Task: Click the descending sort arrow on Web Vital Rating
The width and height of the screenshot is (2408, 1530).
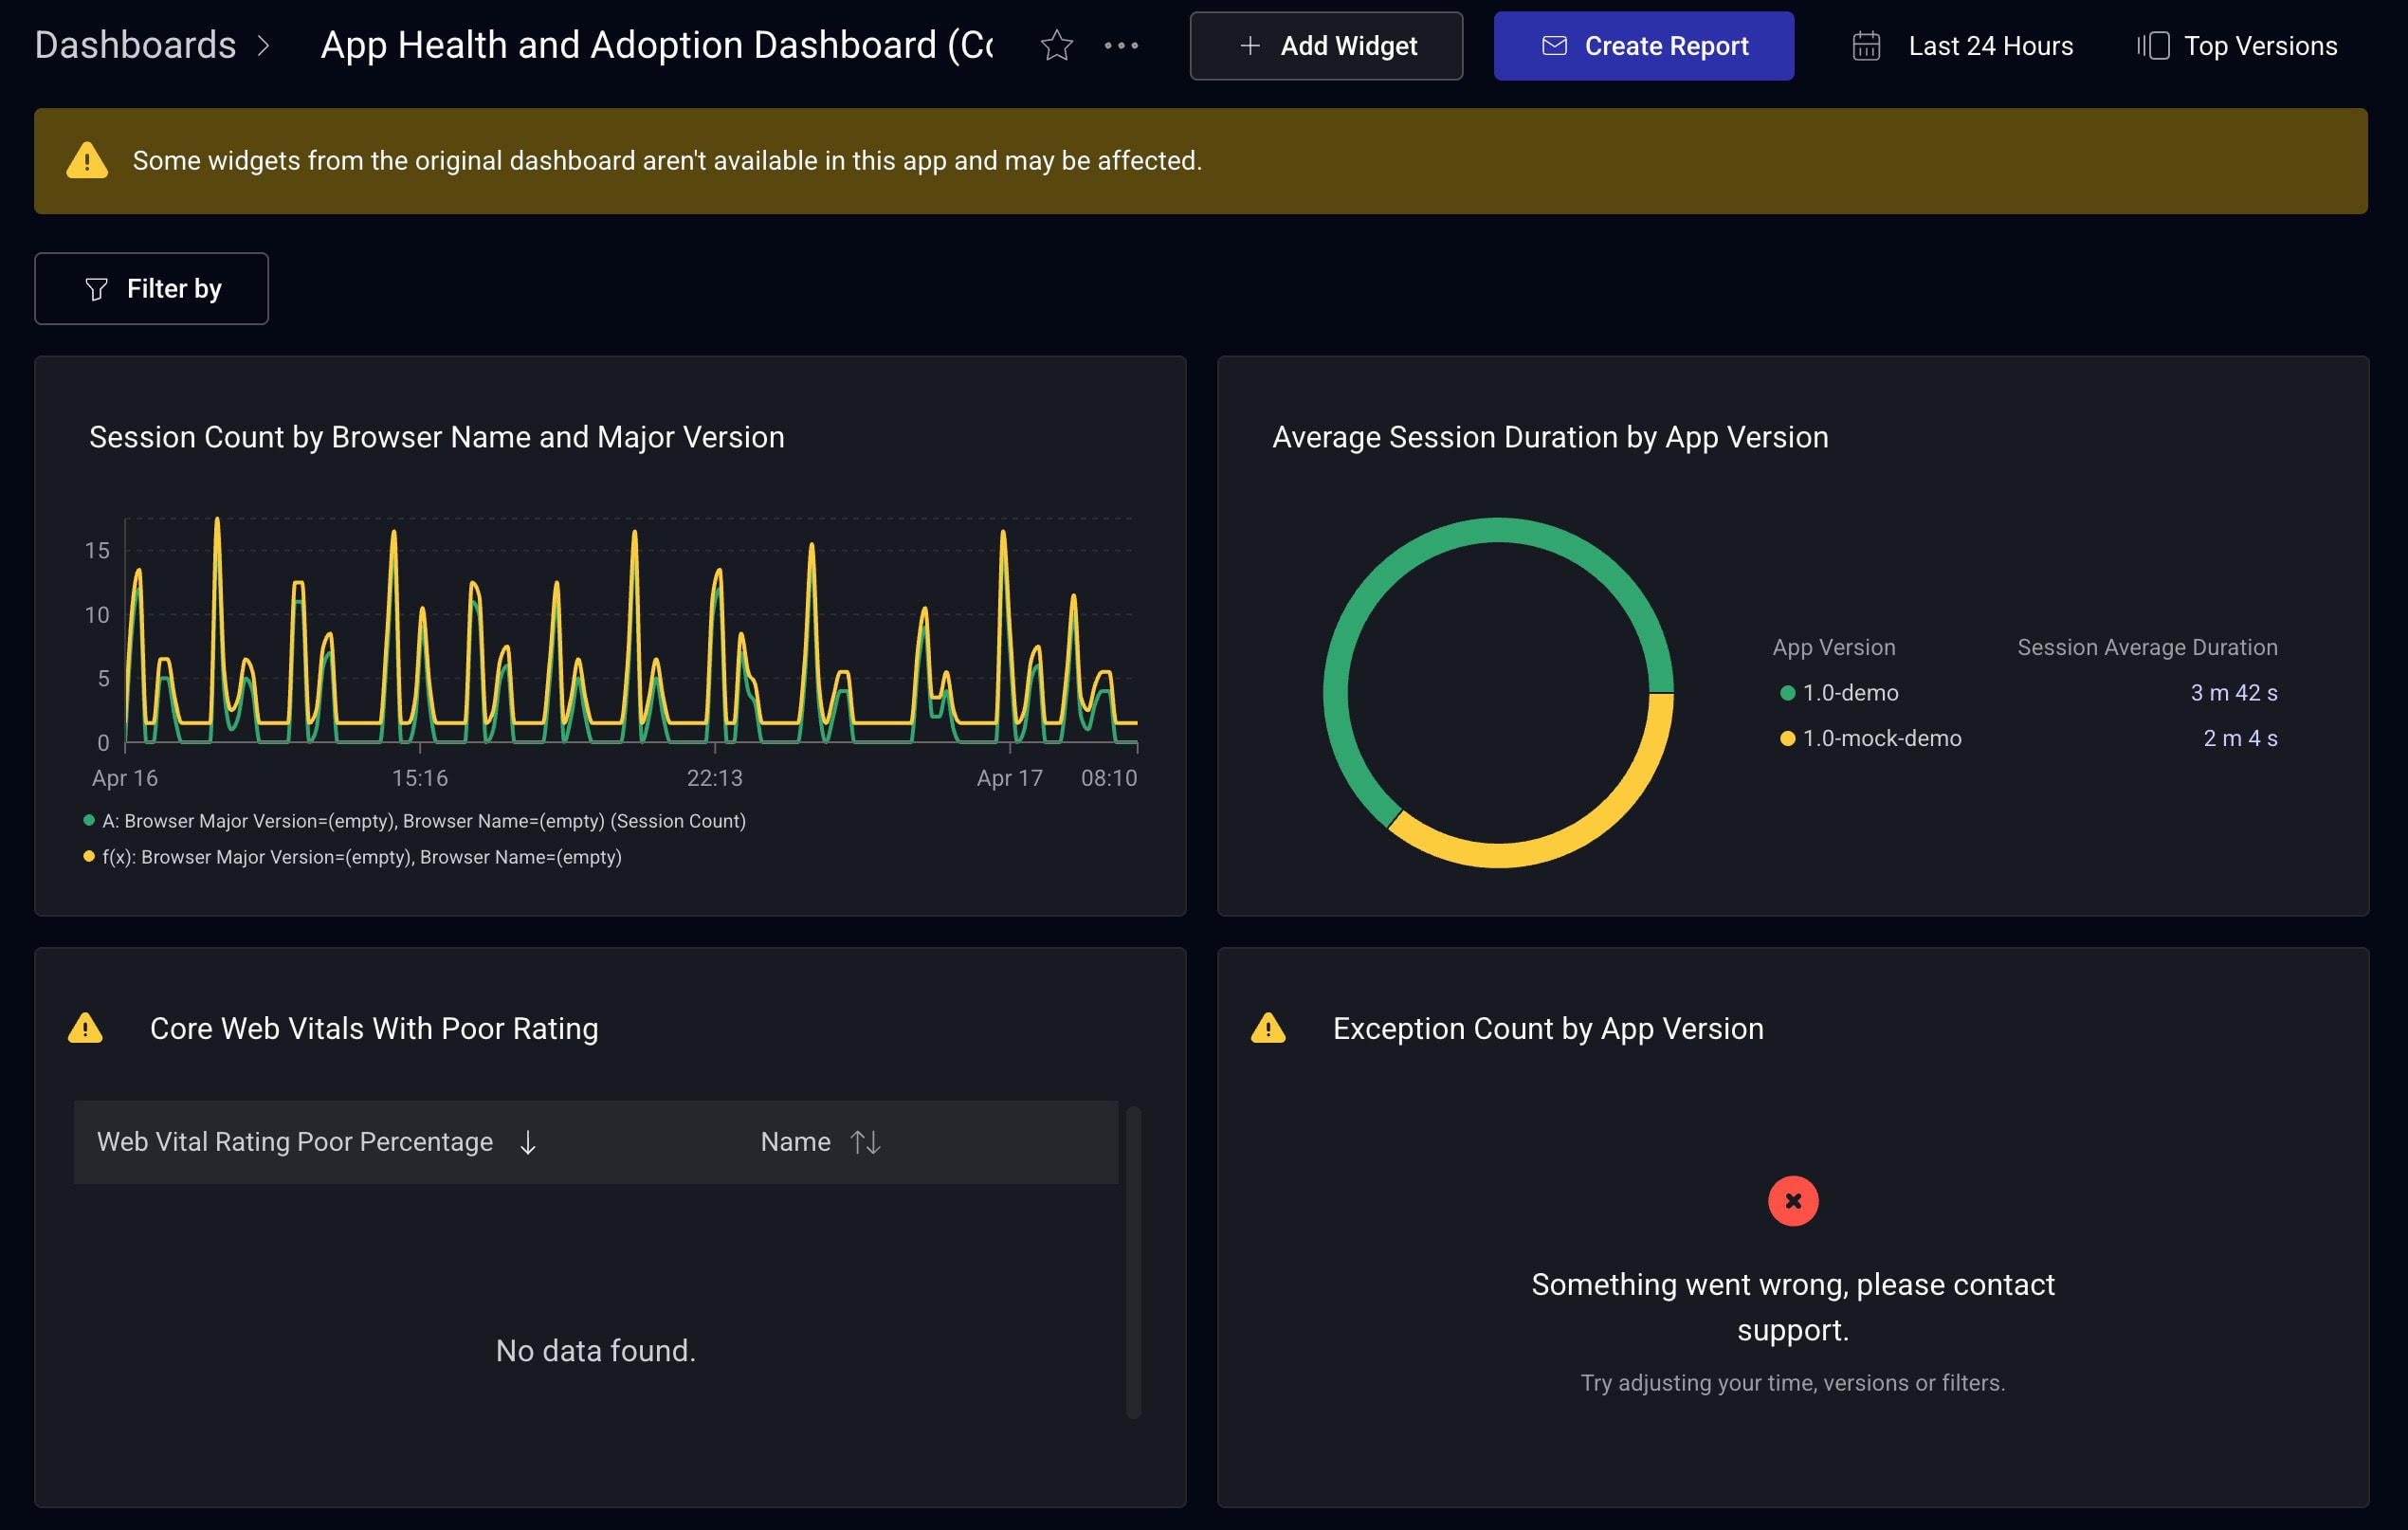Action: [x=527, y=1141]
